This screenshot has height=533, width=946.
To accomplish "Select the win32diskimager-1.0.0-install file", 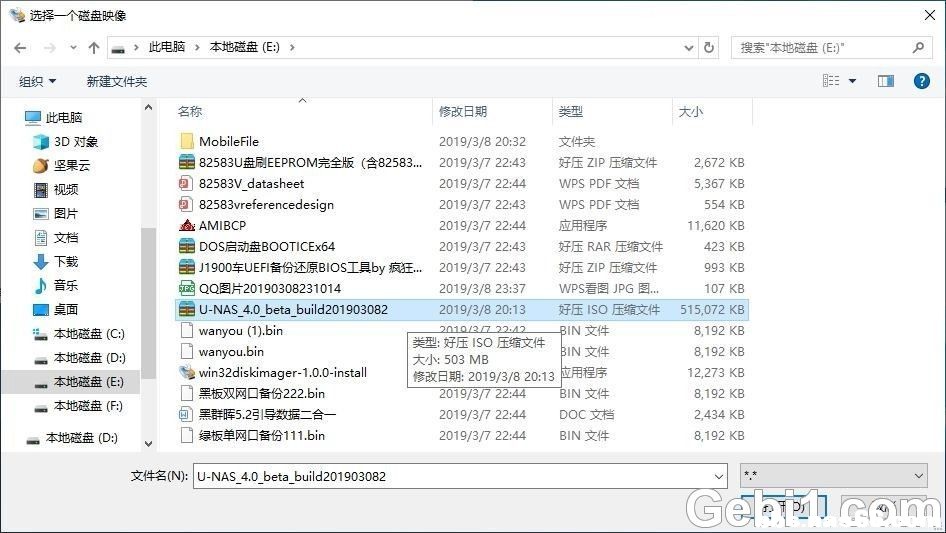I will tap(282, 372).
